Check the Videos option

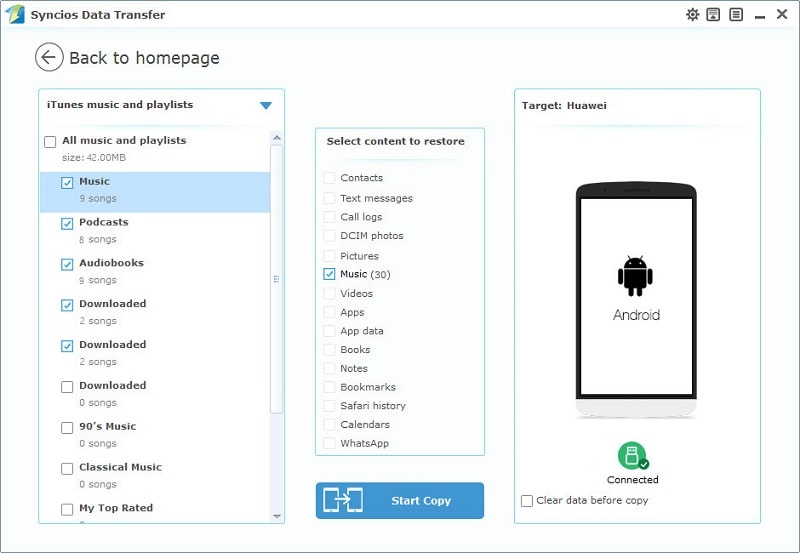point(329,293)
